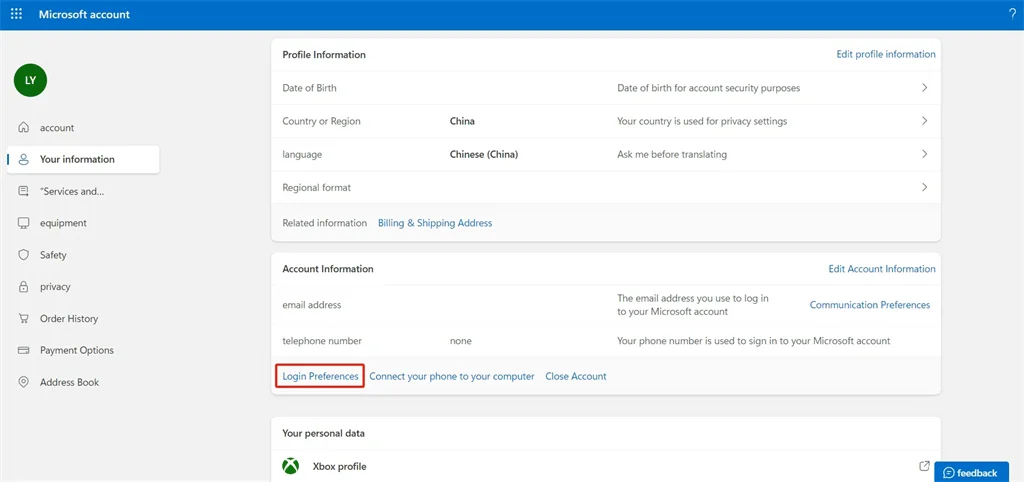Click the email address label
This screenshot has width=1024, height=482.
point(312,304)
